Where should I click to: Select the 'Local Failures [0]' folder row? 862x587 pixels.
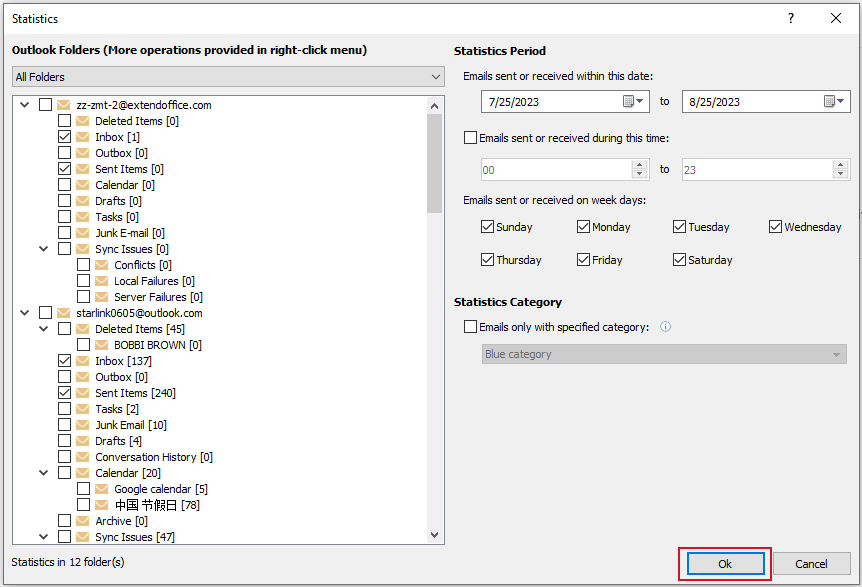154,281
